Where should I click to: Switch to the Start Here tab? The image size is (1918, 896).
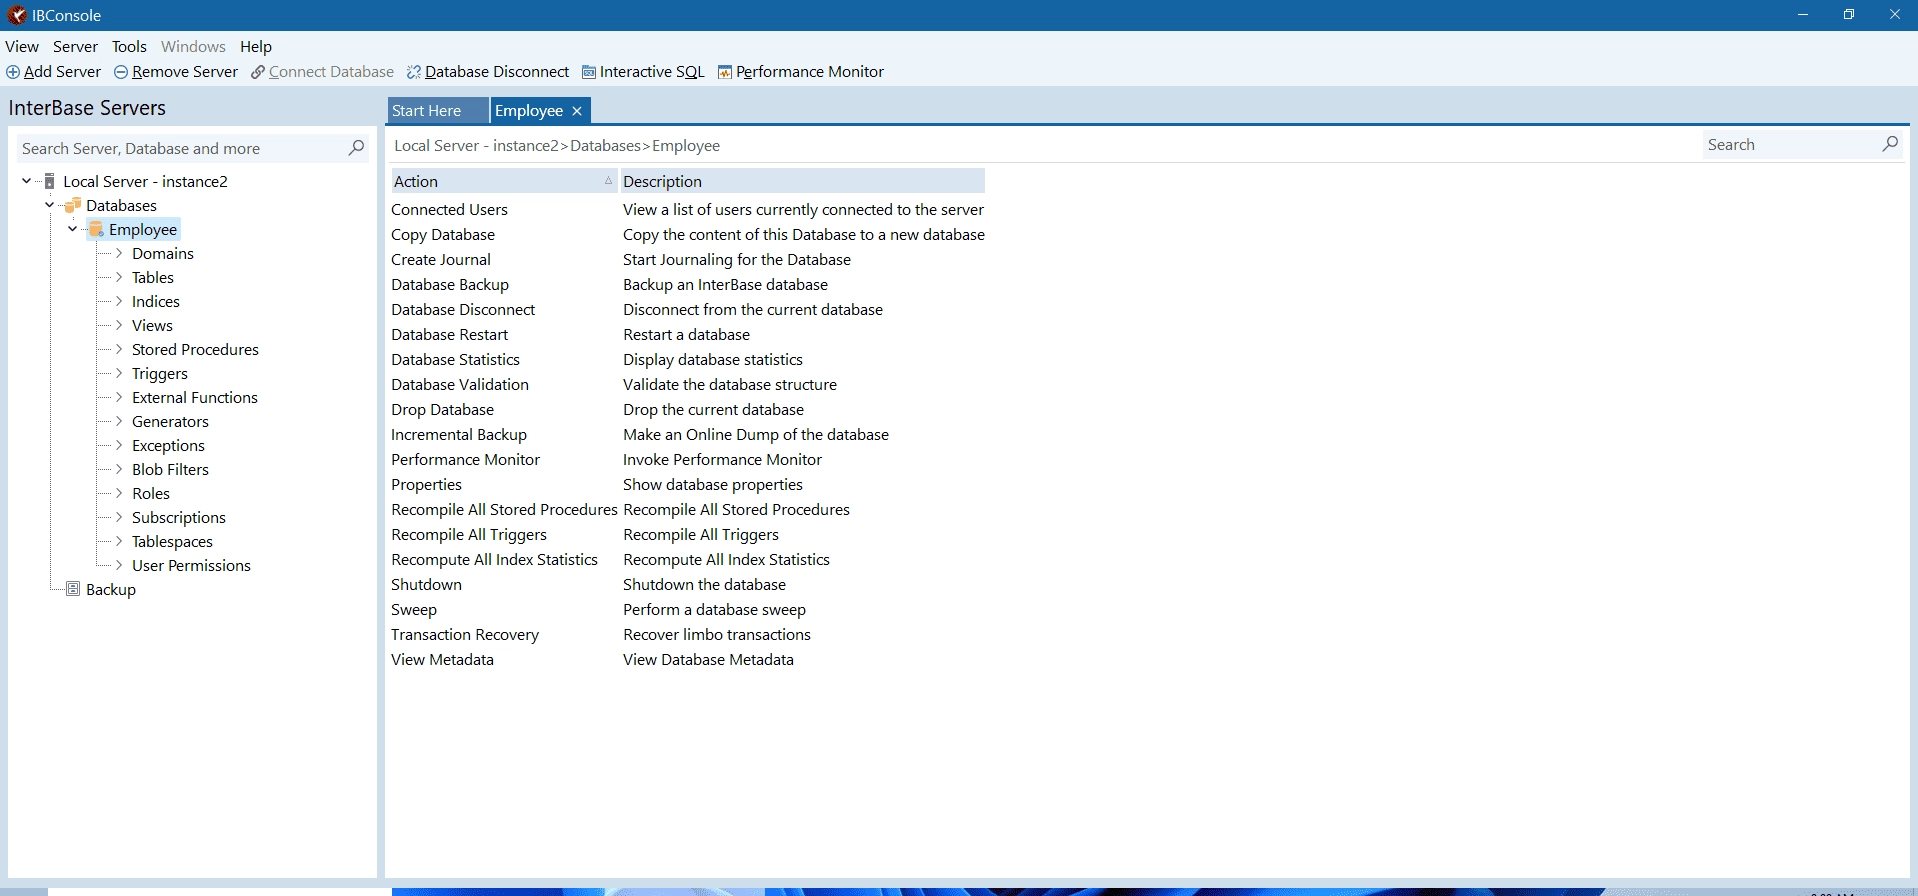point(437,111)
